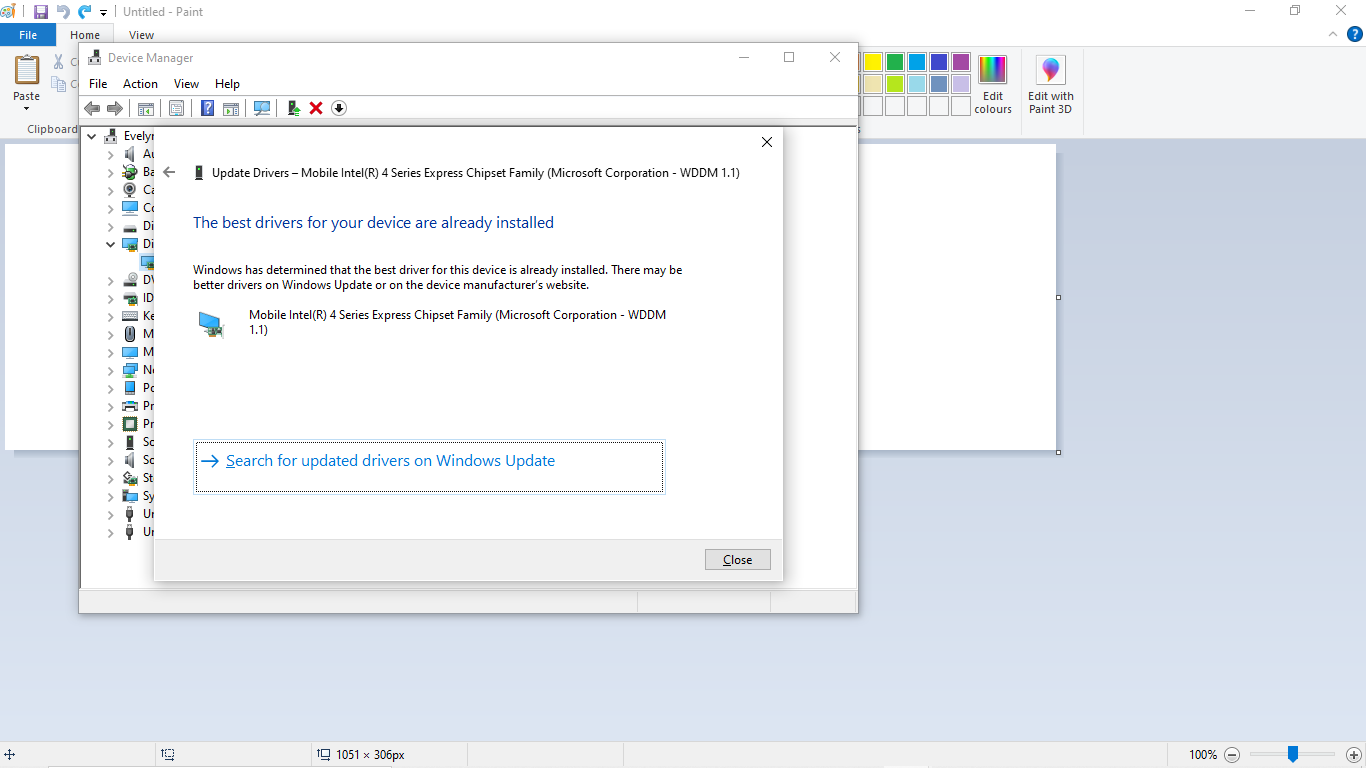Zoom in with the plus button in Paint
The width and height of the screenshot is (1366, 768).
[x=1354, y=755]
